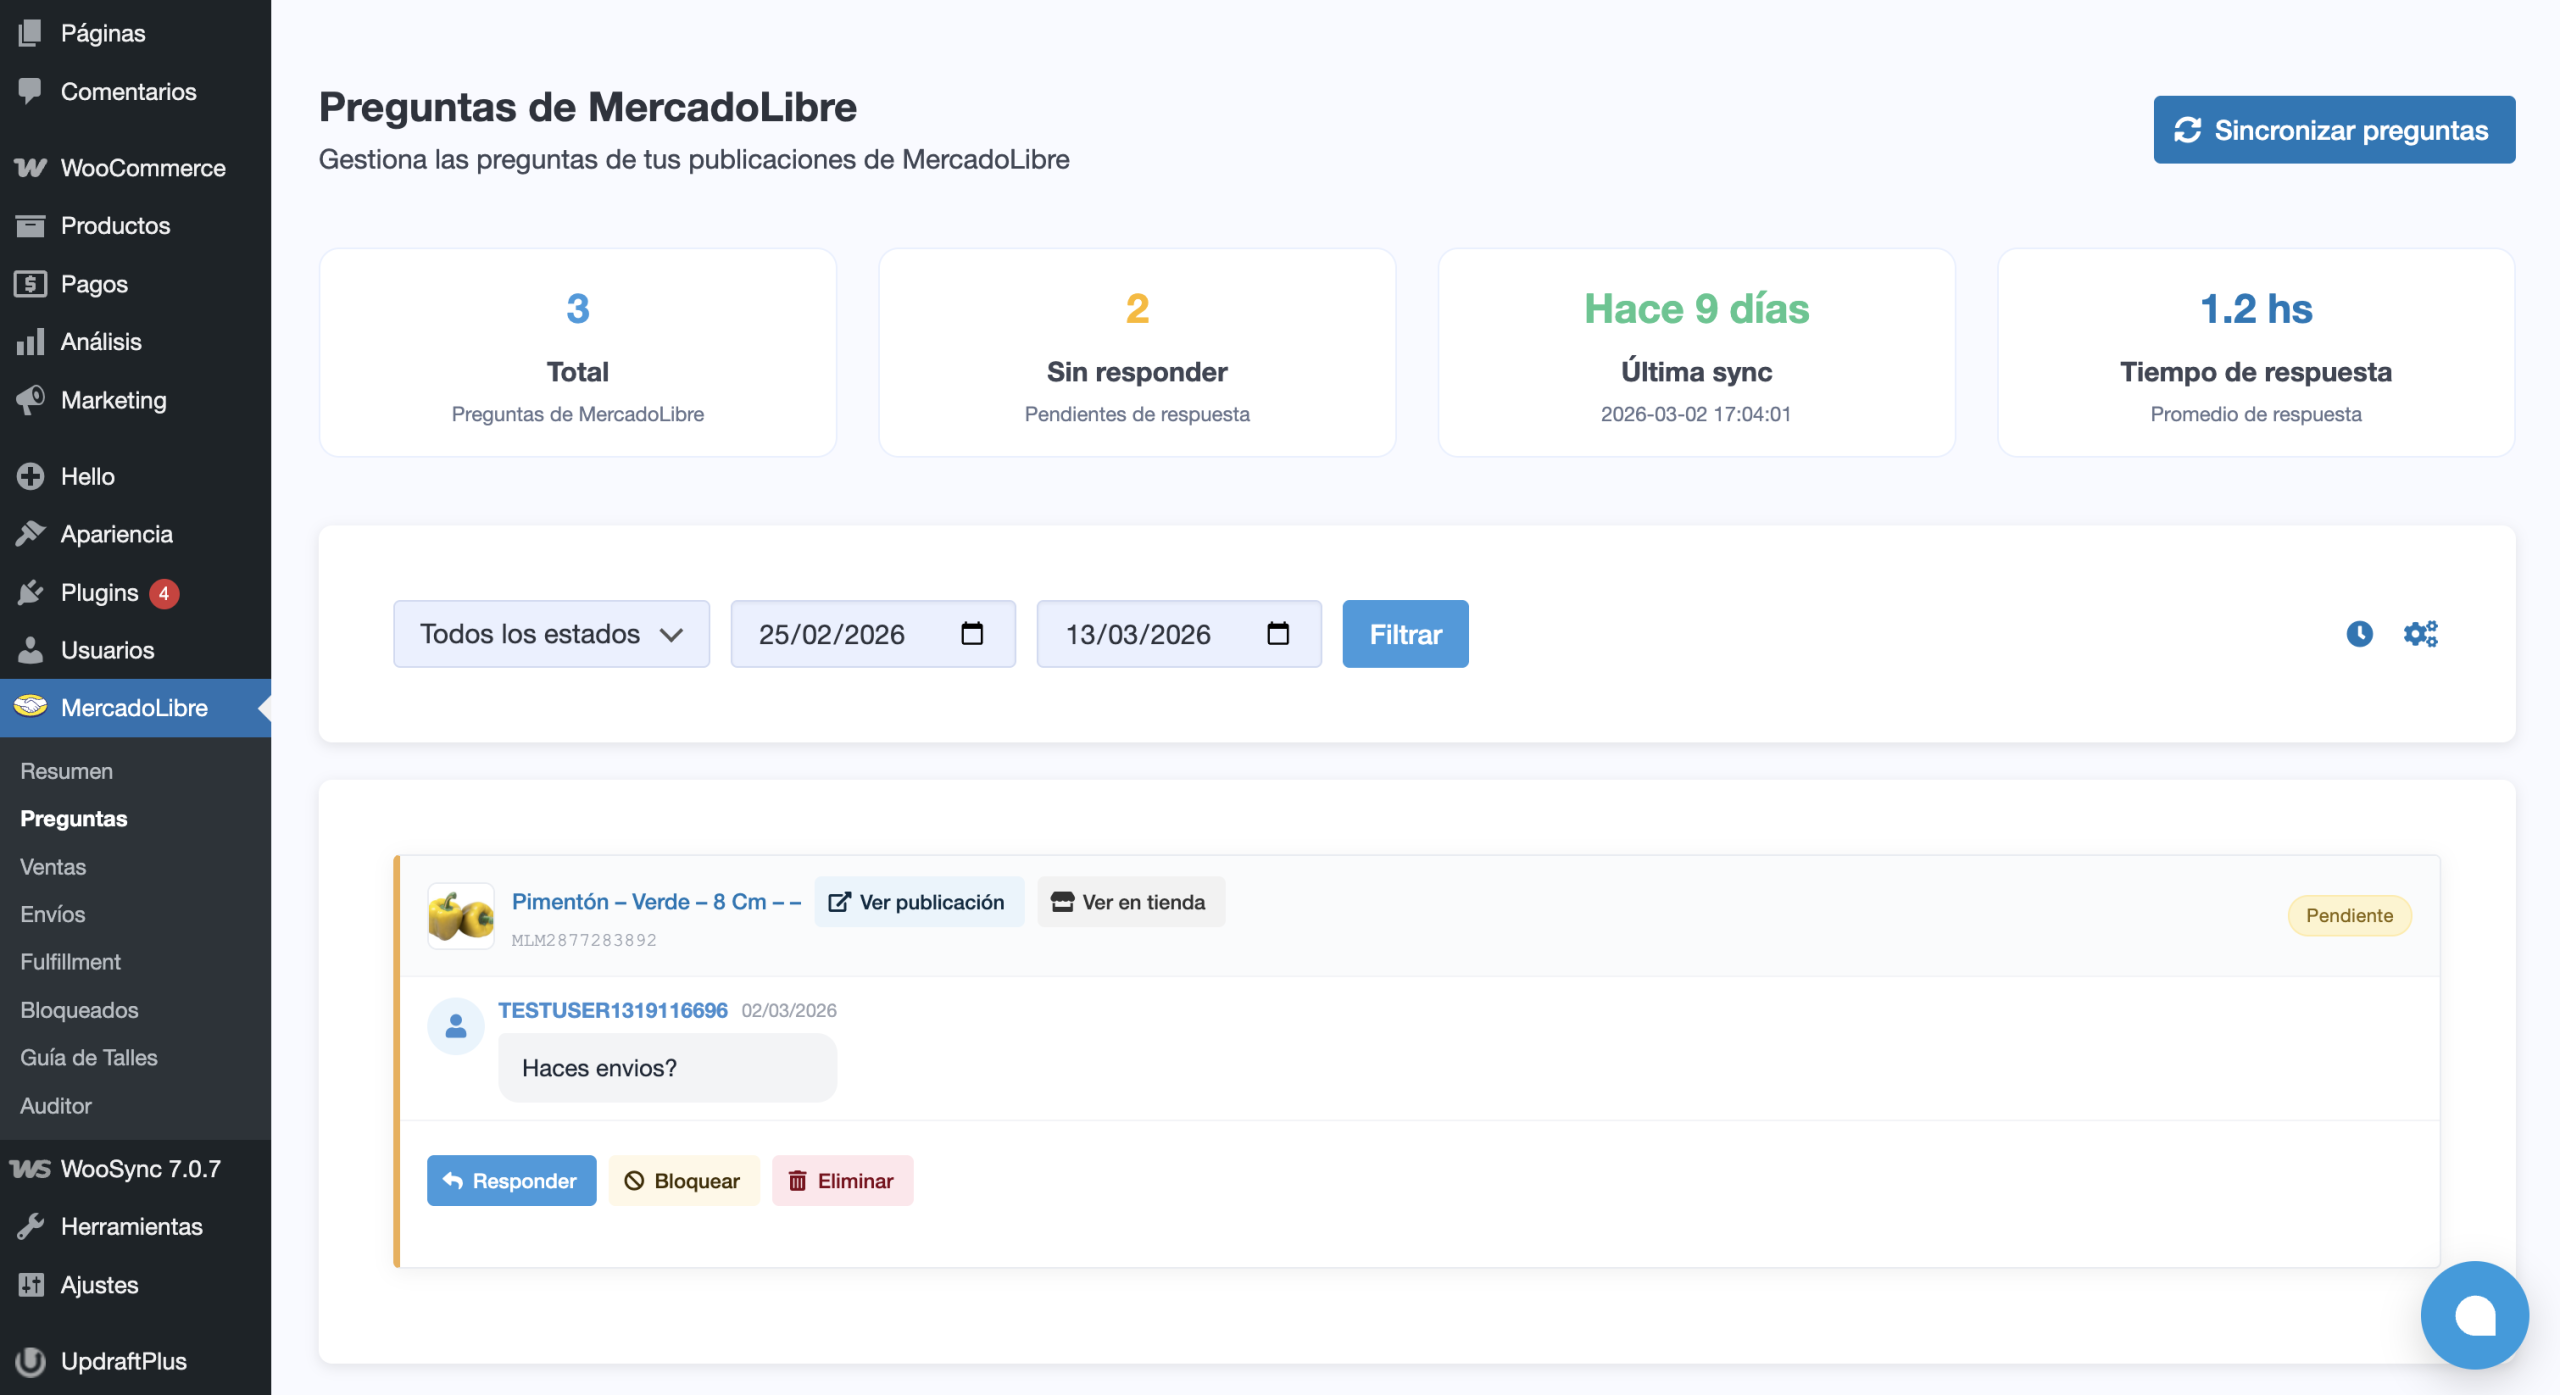
Task: Click the Productos archive icon
Action: [x=30, y=226]
